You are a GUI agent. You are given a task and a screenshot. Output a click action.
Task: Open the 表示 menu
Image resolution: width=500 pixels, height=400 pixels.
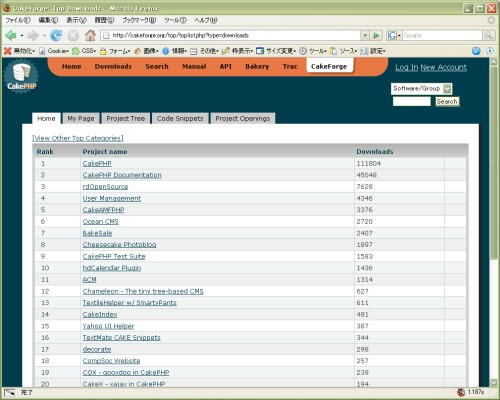[77, 20]
